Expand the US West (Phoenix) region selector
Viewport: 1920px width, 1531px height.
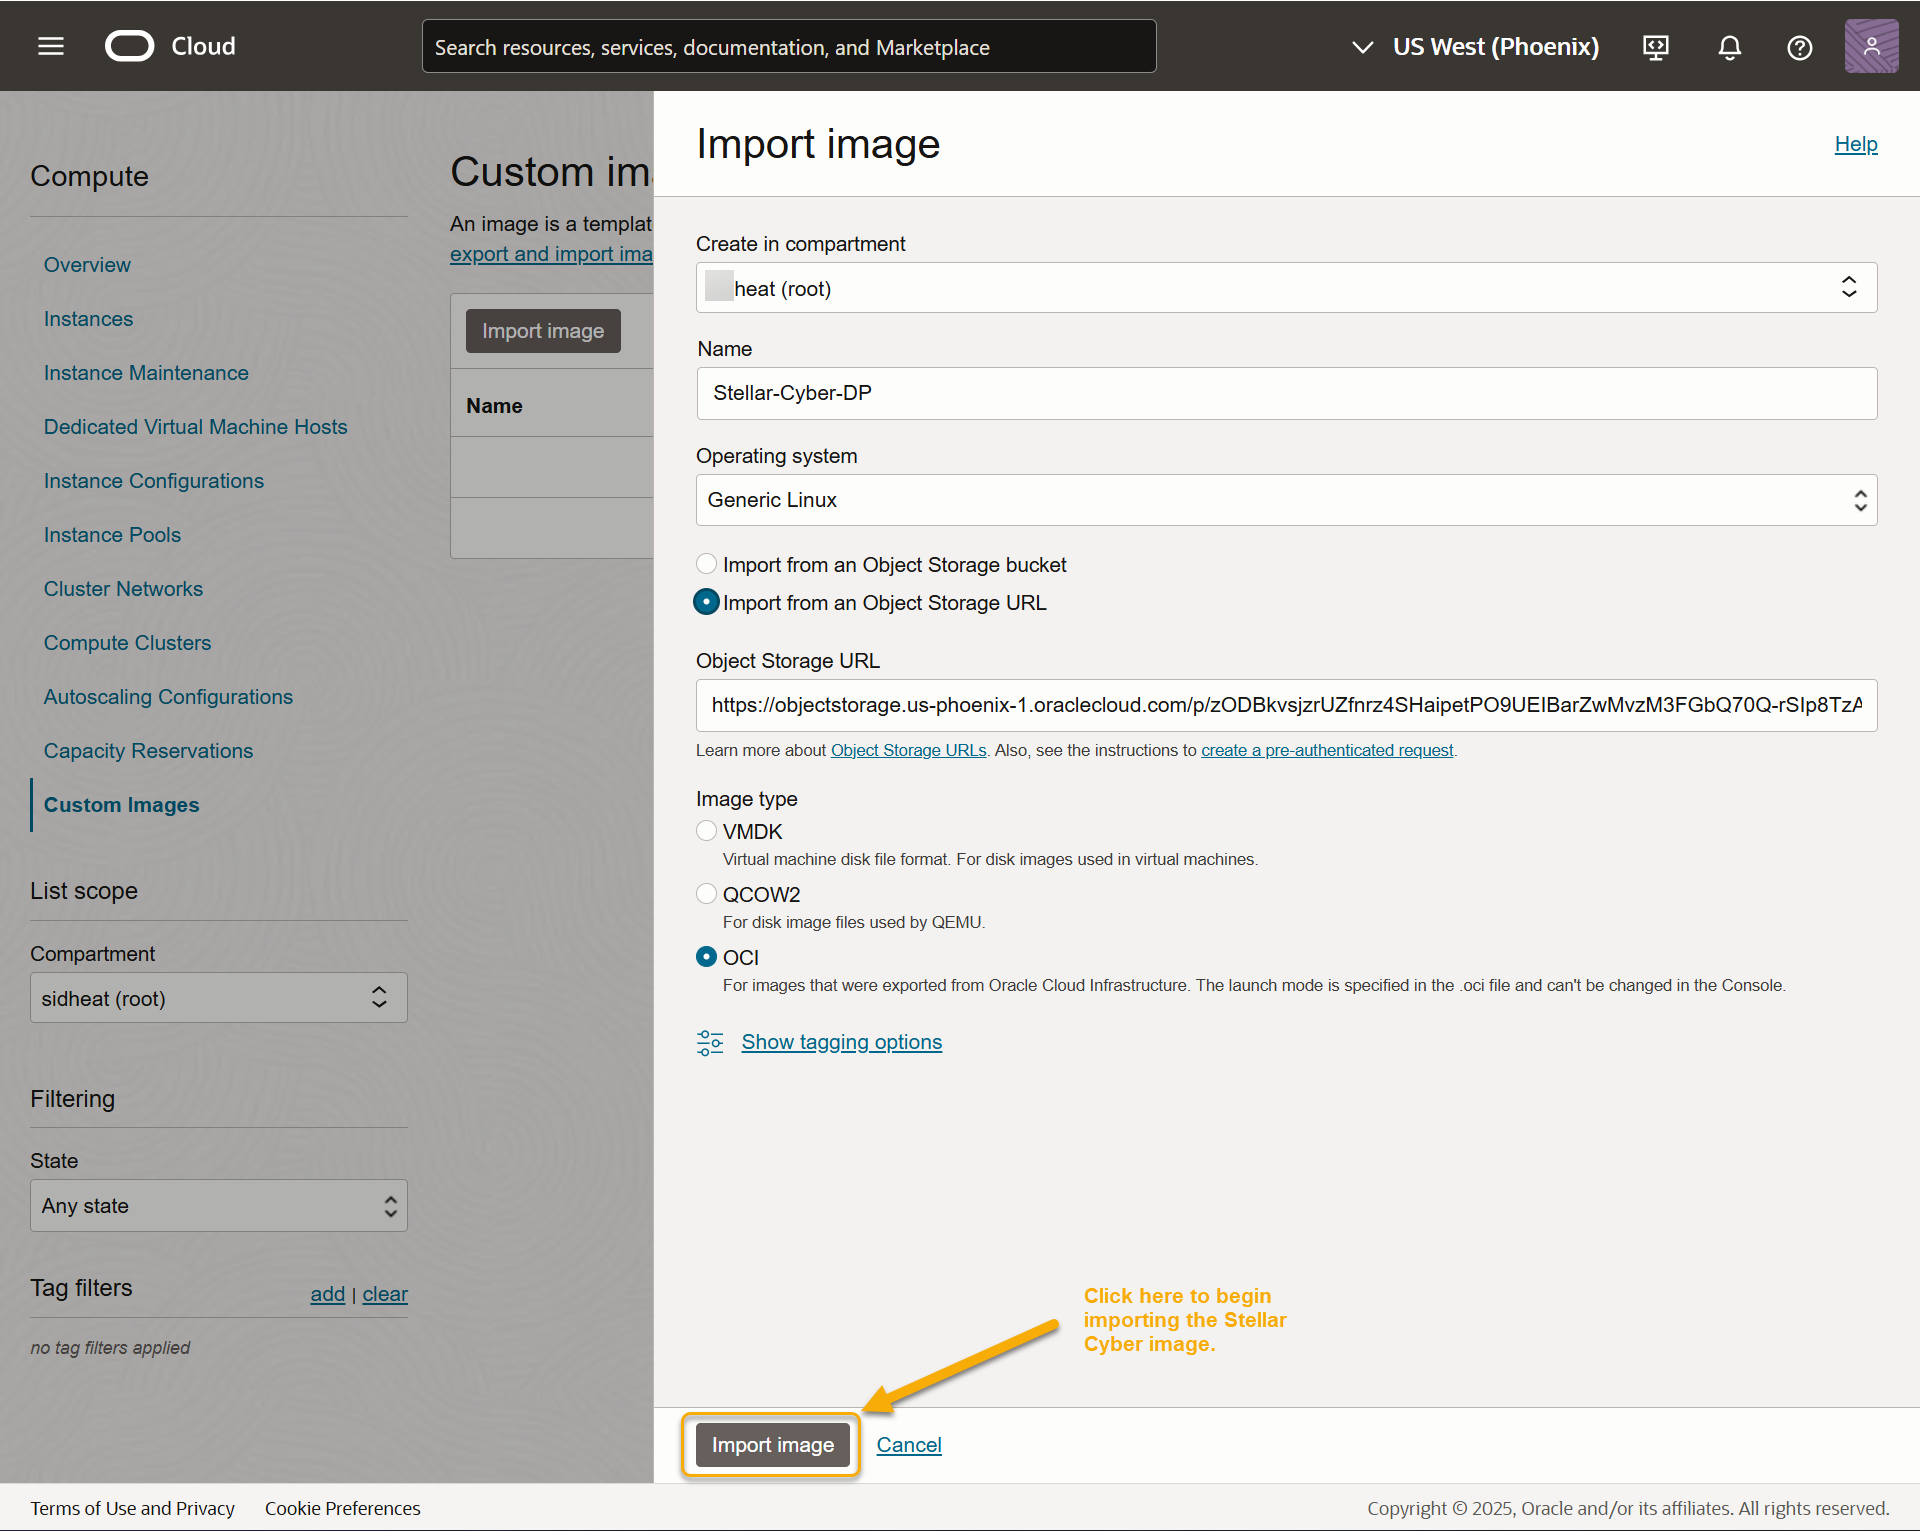1476,47
